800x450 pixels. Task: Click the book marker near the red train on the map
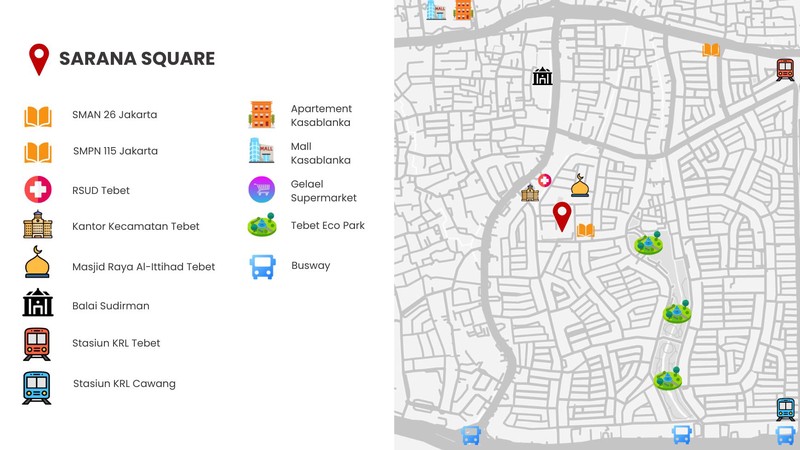tap(711, 49)
